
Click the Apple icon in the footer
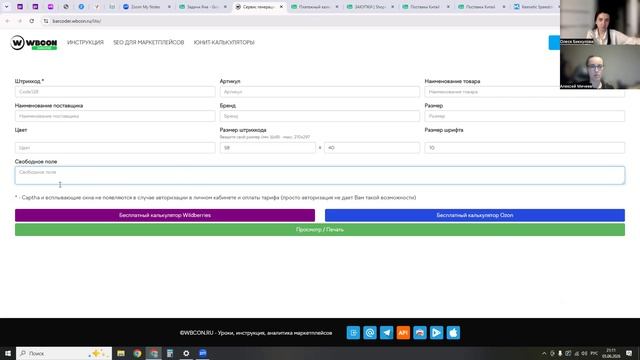coord(453,333)
